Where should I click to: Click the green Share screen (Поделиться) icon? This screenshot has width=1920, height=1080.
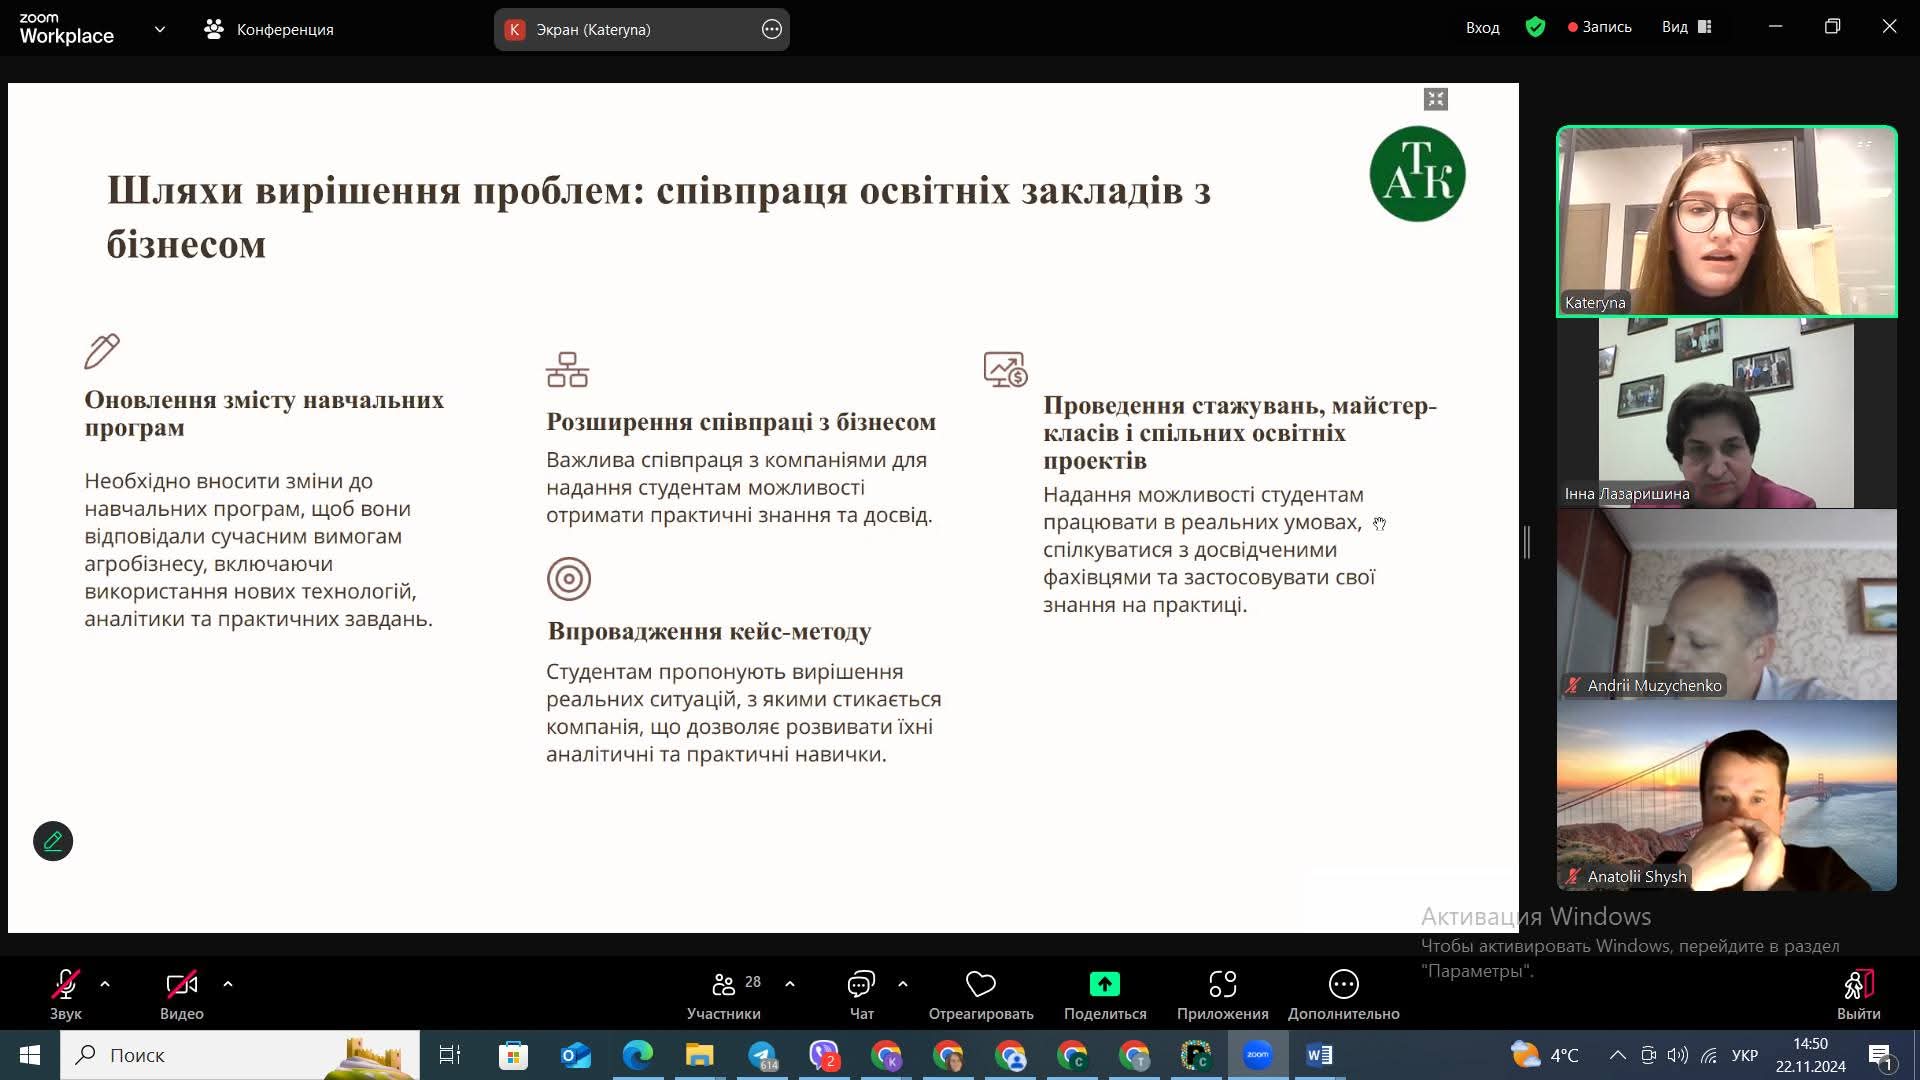(1104, 985)
